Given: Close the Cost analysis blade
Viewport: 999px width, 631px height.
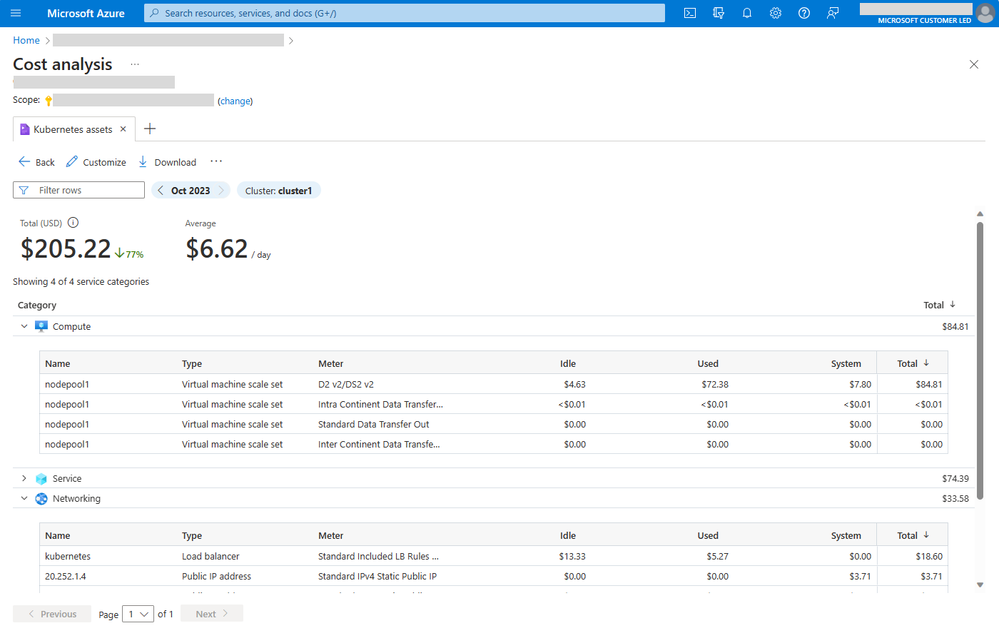Looking at the screenshot, I should tap(974, 64).
